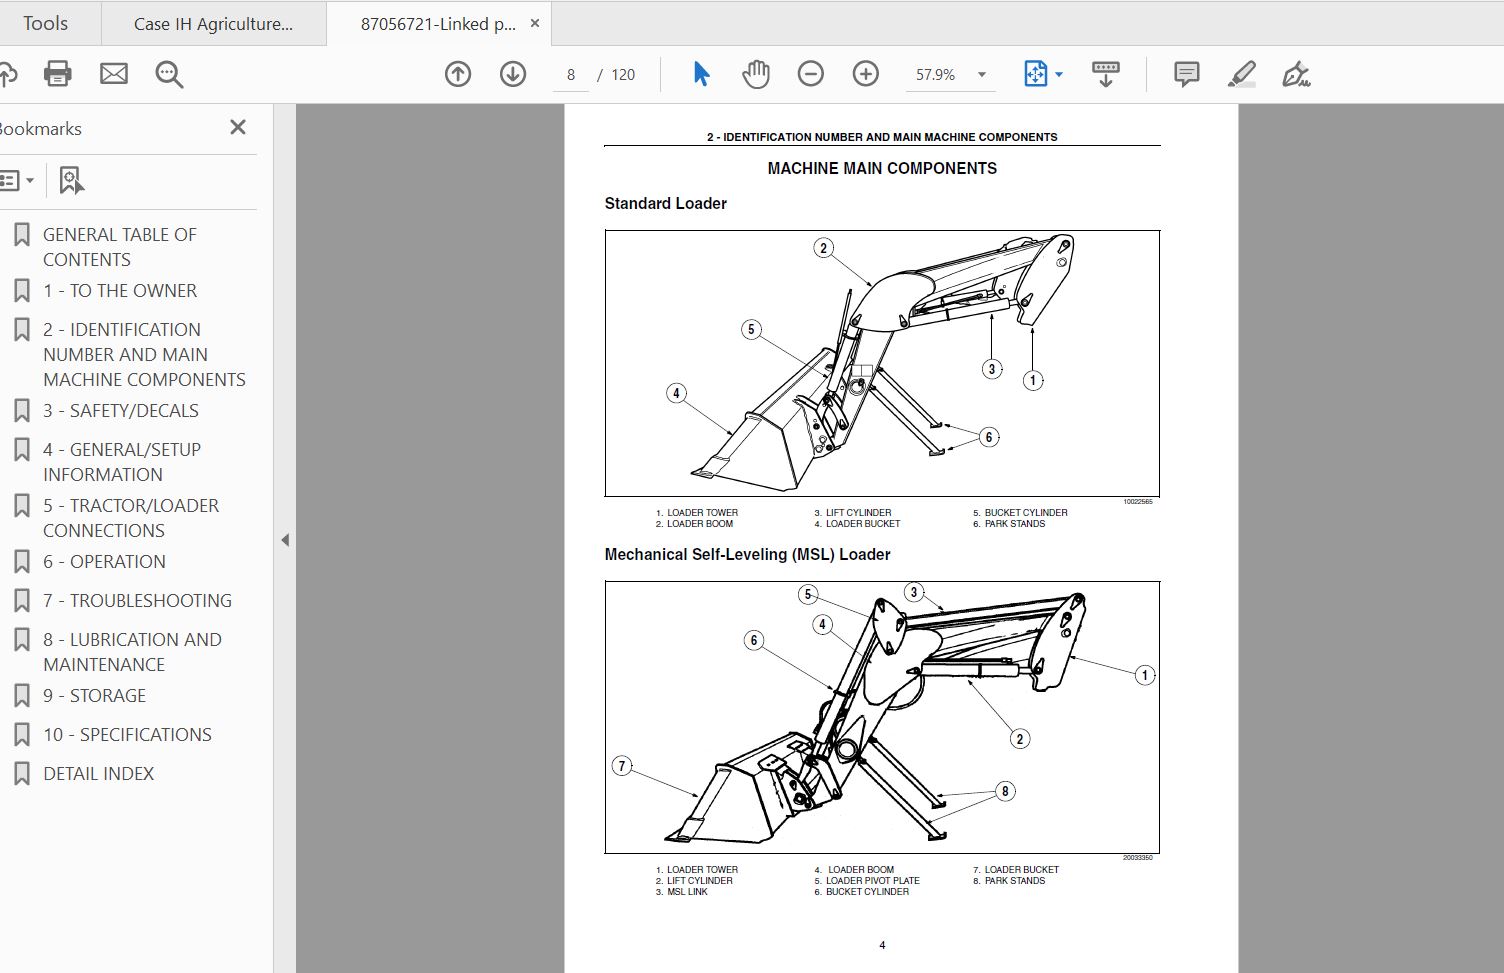Click bookmark icon beside TO THE OWNER

coord(21,291)
